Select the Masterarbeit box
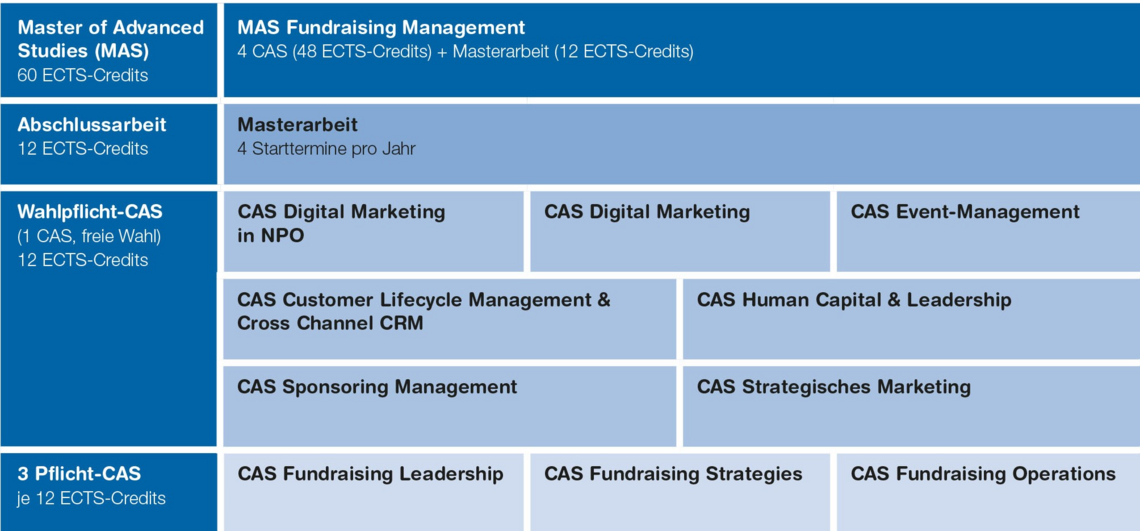This screenshot has width=1140, height=531. (681, 144)
